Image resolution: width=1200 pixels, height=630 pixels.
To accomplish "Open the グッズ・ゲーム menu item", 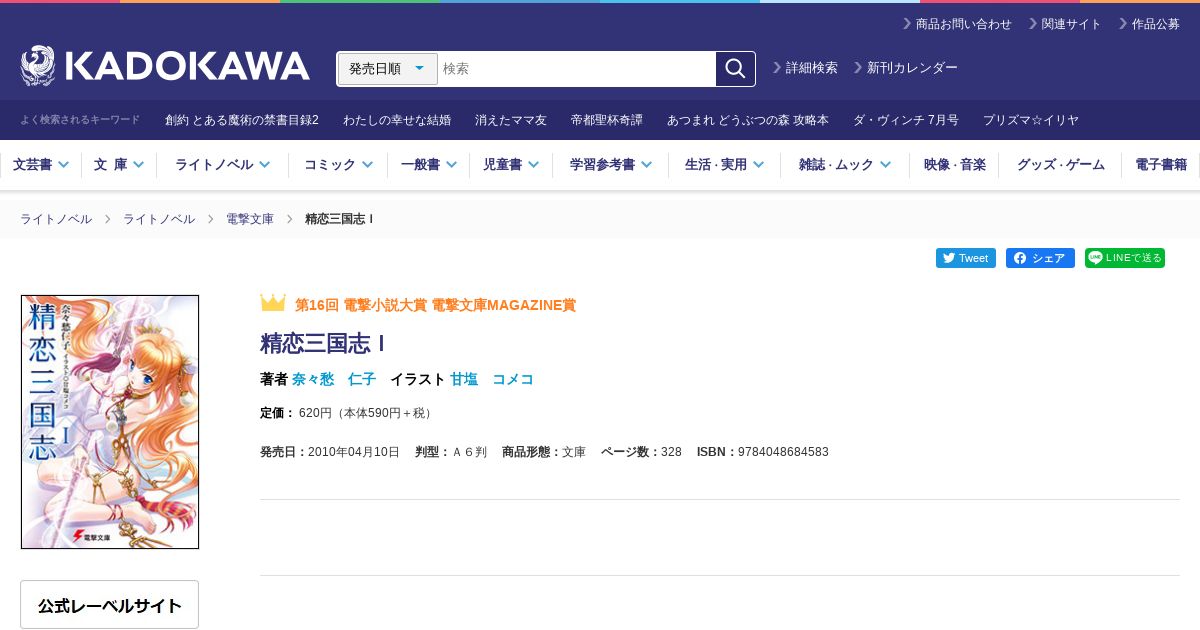I will (x=1061, y=165).
